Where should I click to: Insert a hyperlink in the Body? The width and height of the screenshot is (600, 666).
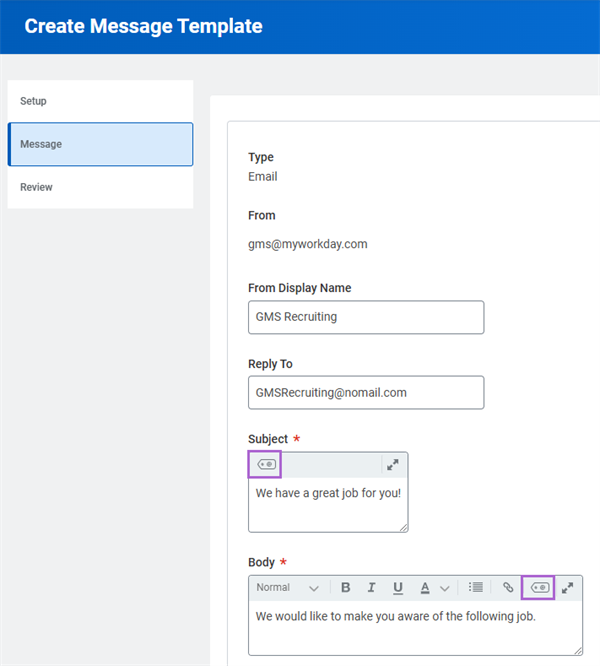[508, 587]
